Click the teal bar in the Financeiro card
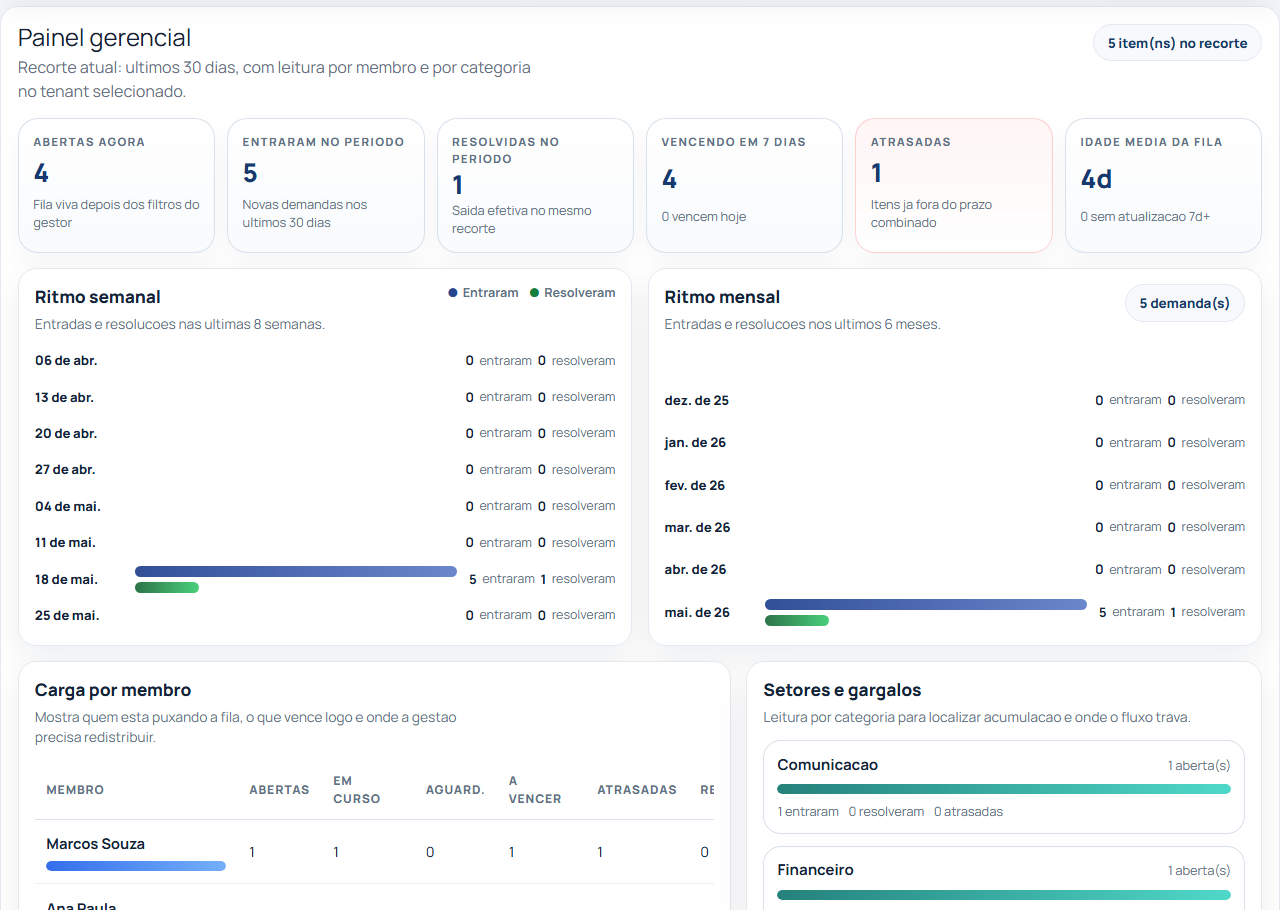 pos(1004,895)
